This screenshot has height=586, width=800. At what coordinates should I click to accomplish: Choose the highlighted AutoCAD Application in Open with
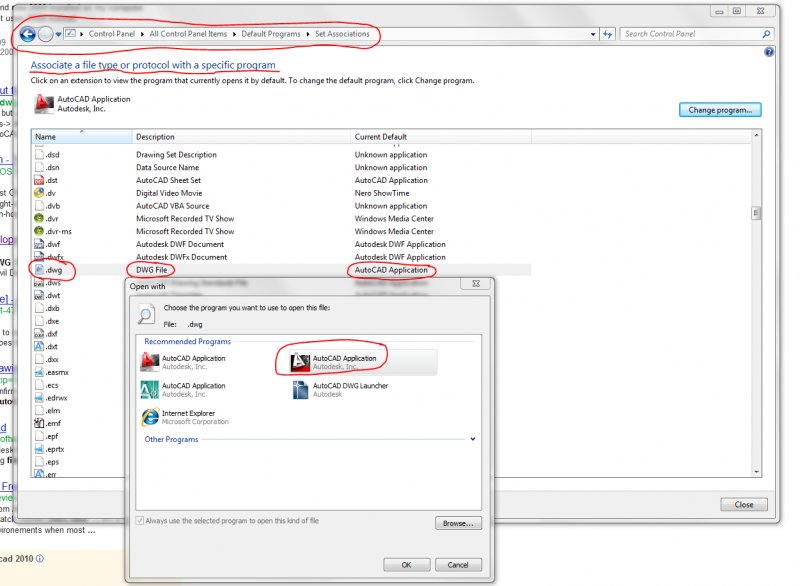click(363, 362)
